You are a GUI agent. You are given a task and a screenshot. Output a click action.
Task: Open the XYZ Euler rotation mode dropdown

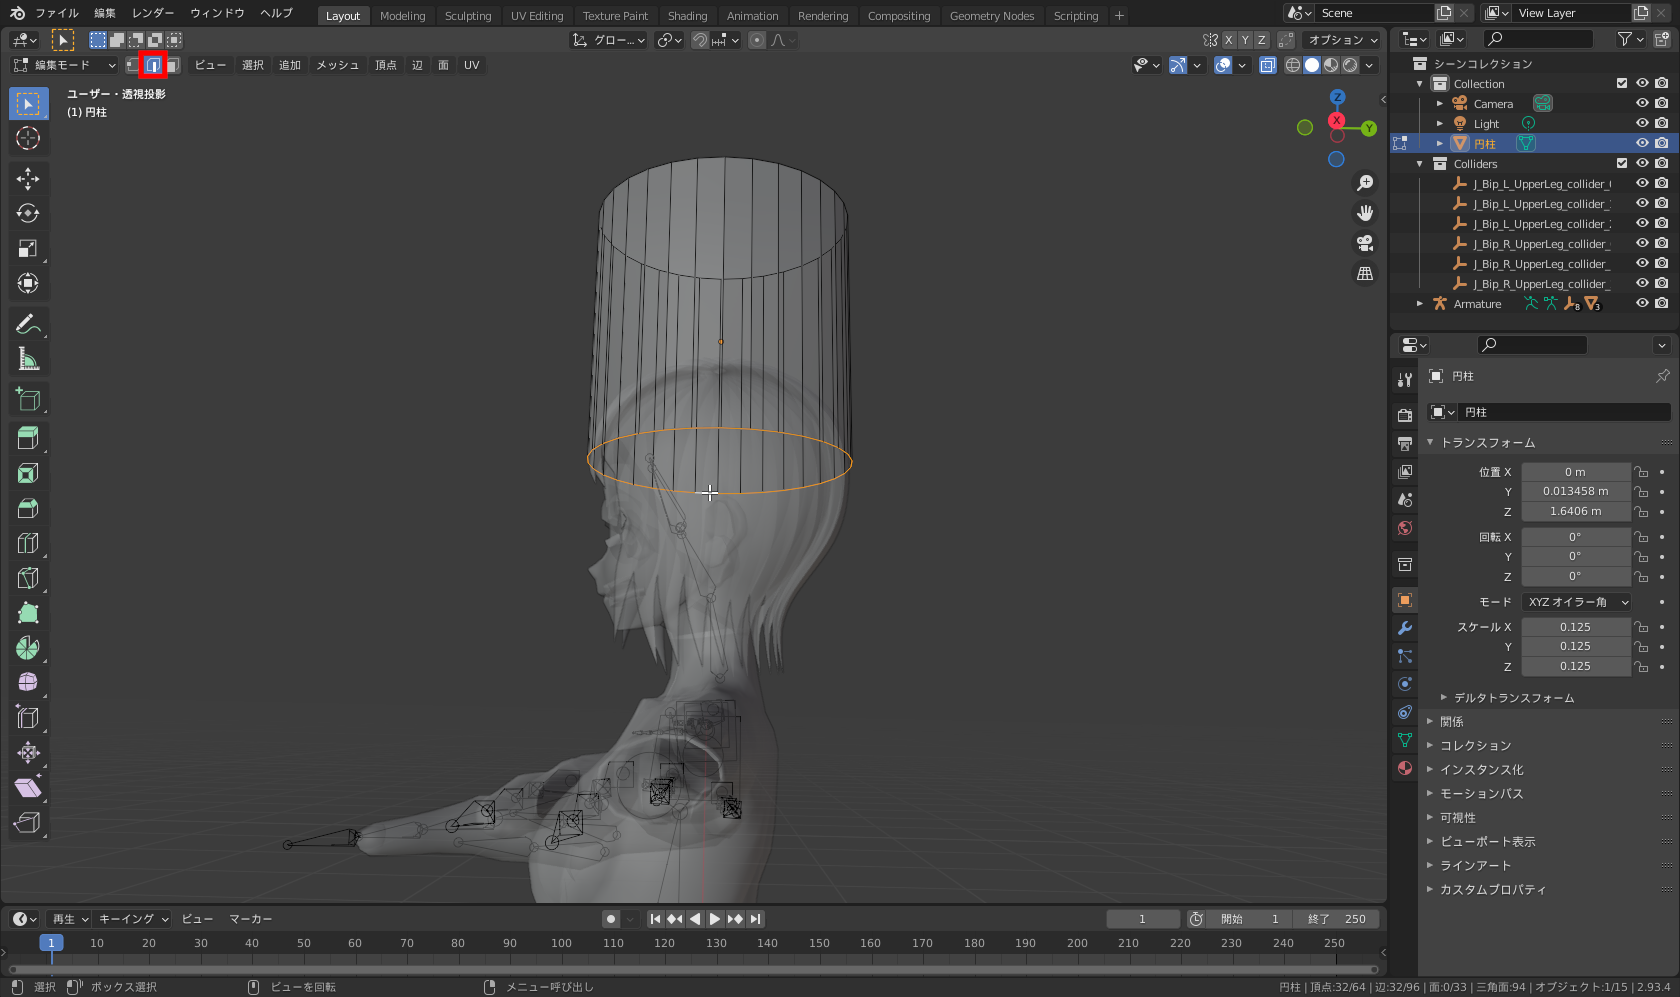pyautogui.click(x=1577, y=602)
